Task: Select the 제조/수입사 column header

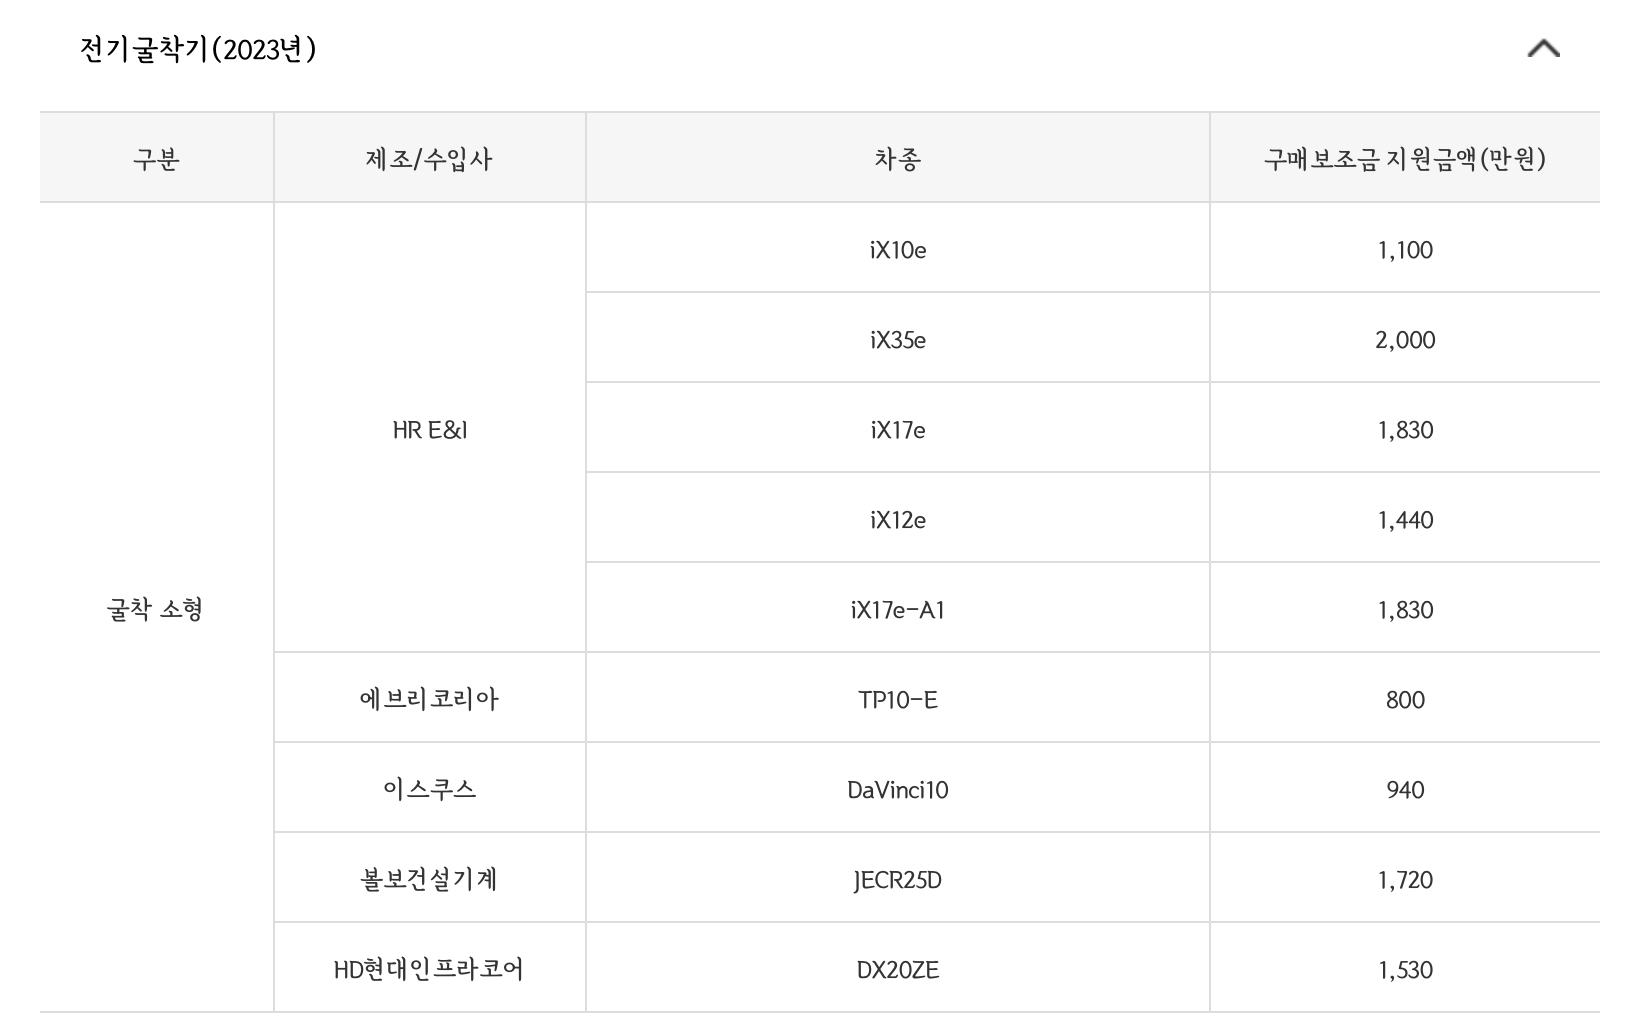Action: [x=429, y=155]
